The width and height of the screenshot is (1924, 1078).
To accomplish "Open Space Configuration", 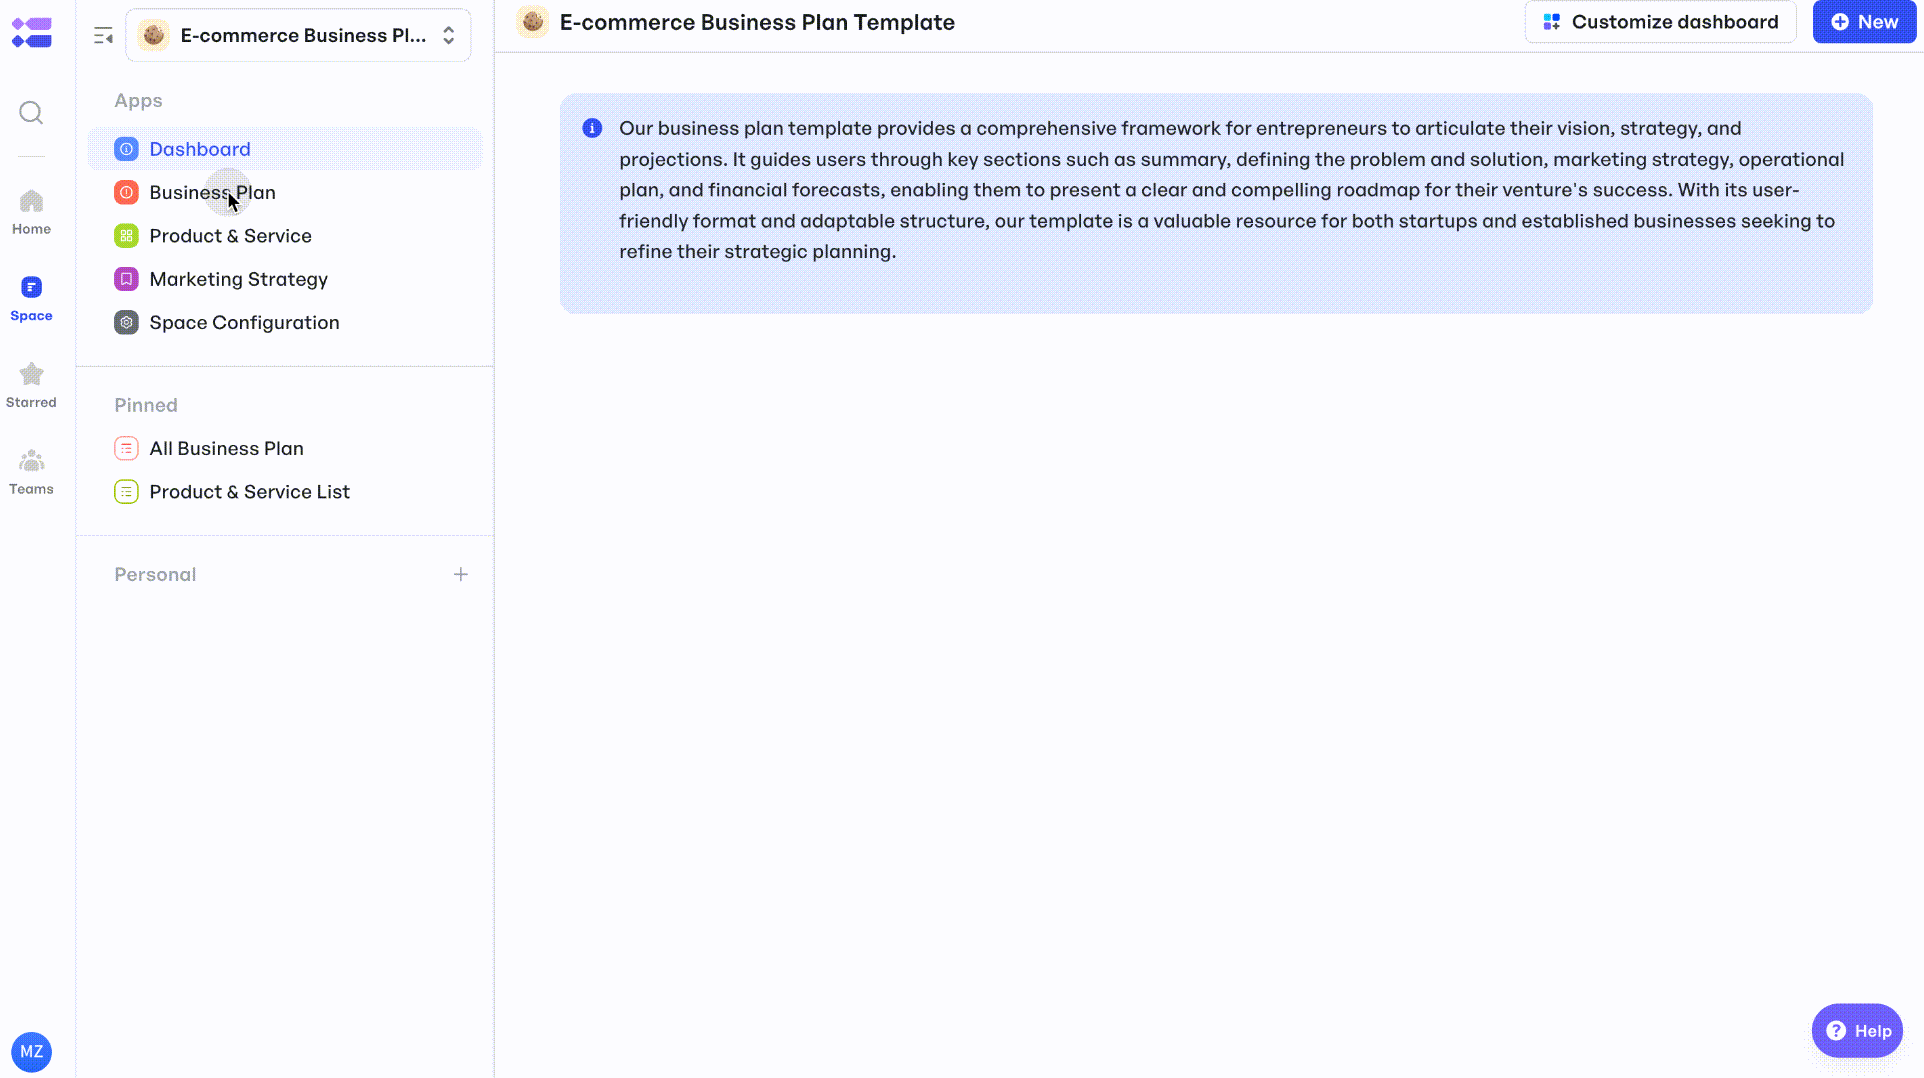I will (285, 323).
